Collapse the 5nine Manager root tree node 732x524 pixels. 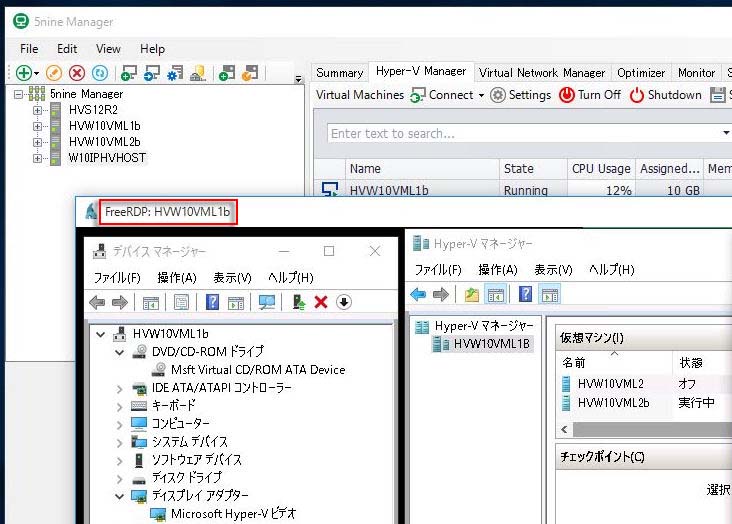click(x=18, y=94)
